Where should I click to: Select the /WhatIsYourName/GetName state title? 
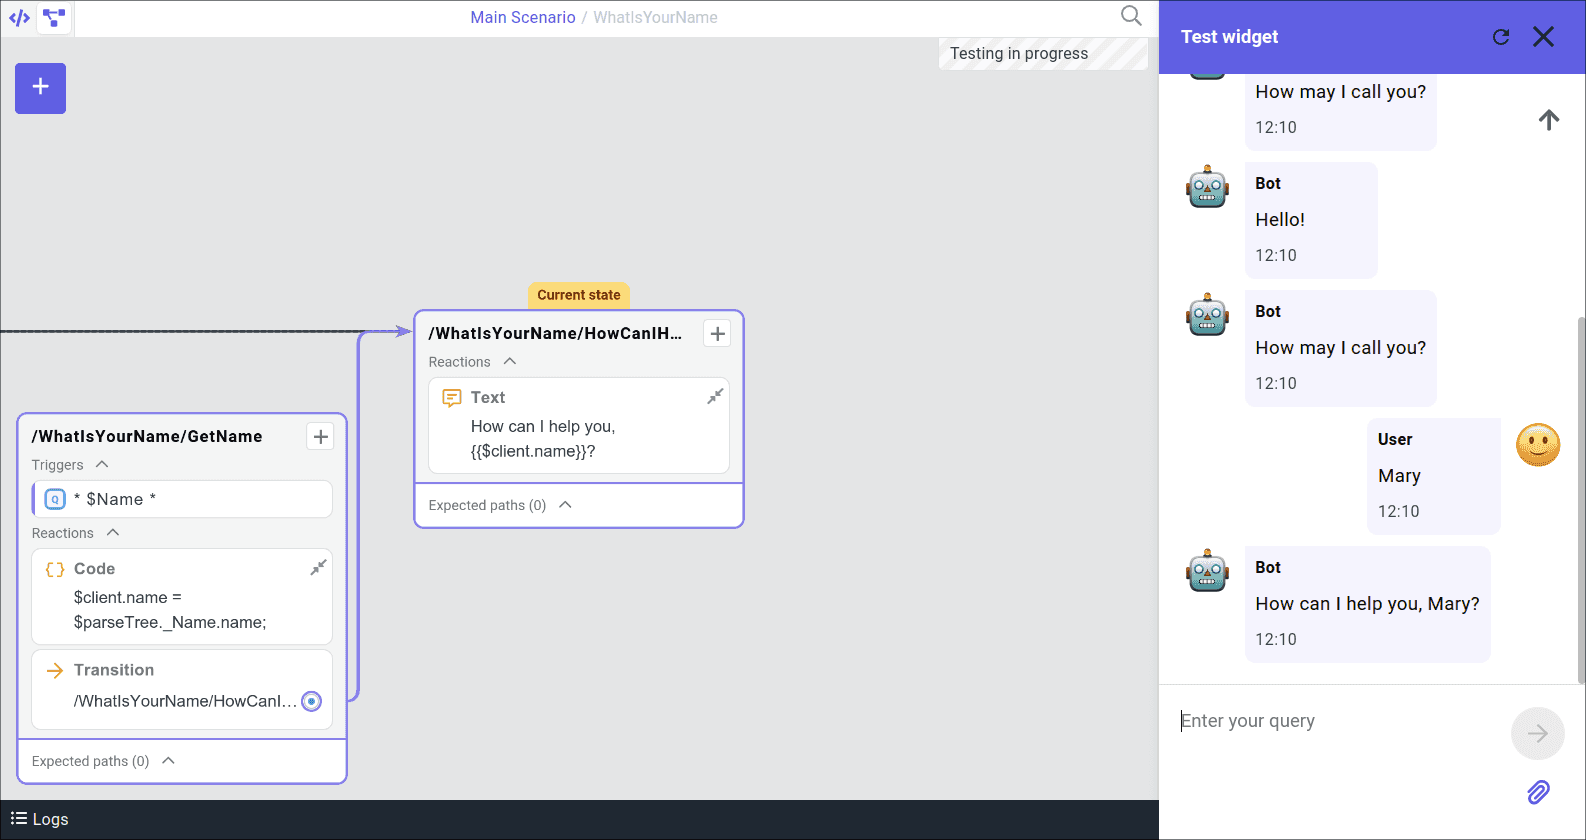[x=147, y=436]
